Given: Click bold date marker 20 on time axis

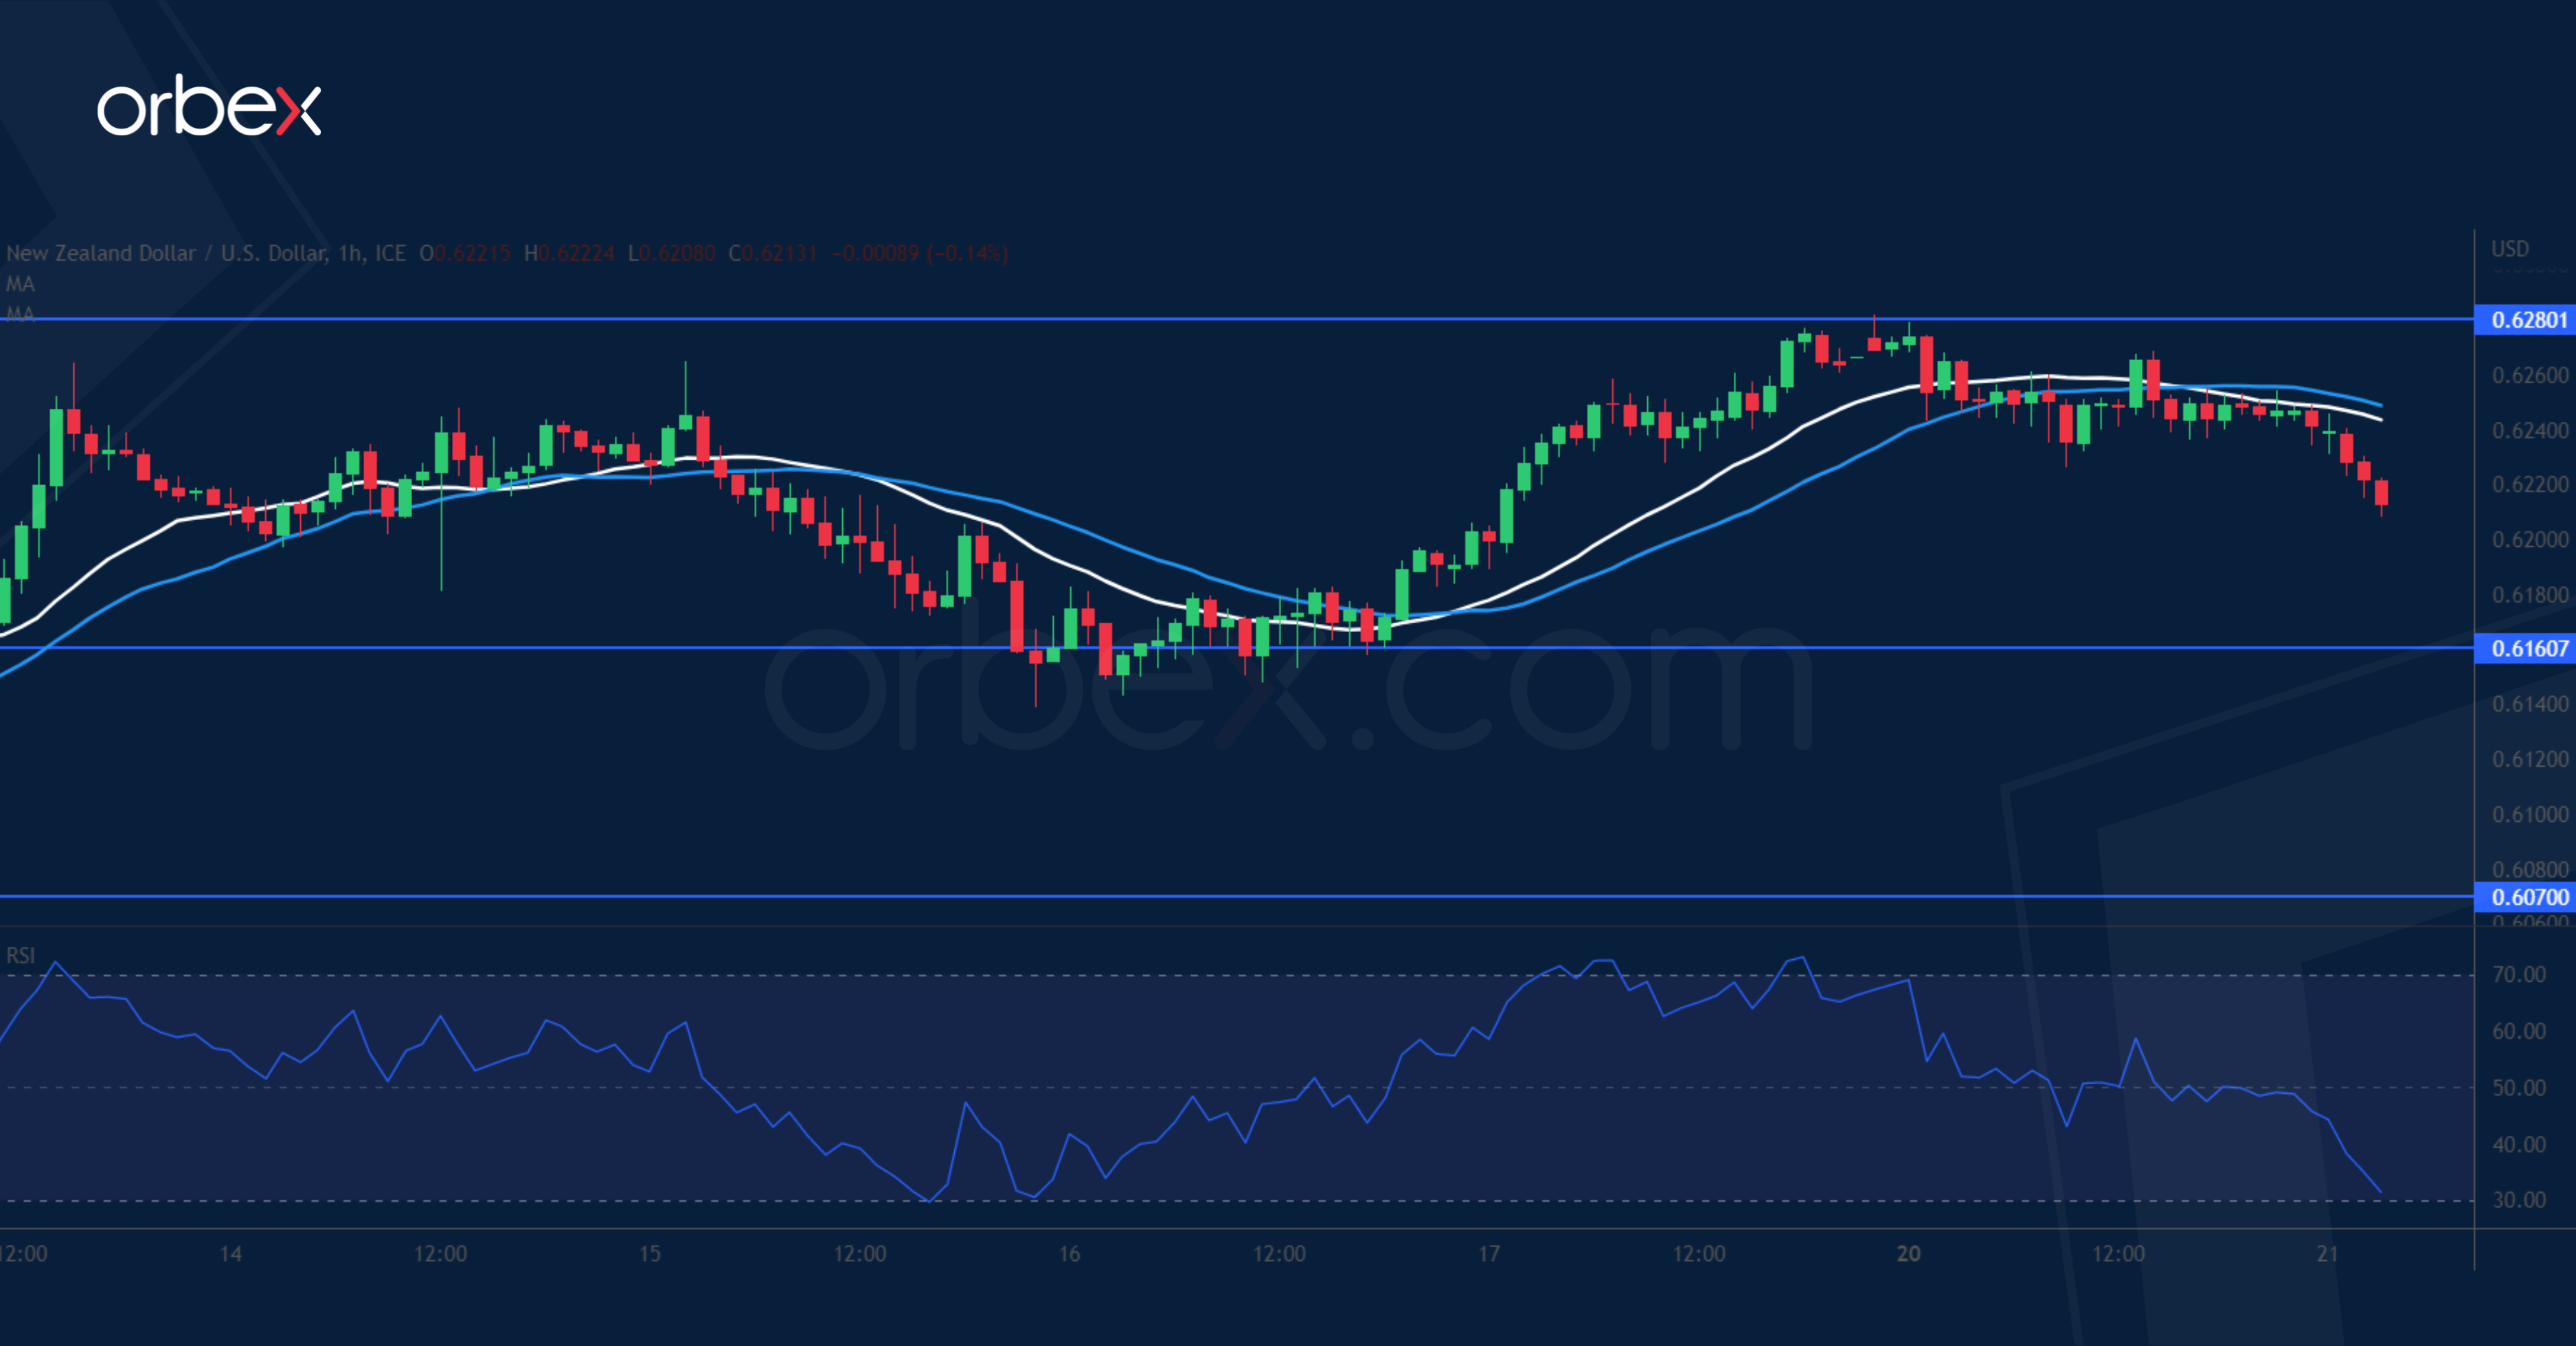Looking at the screenshot, I should [1908, 1254].
